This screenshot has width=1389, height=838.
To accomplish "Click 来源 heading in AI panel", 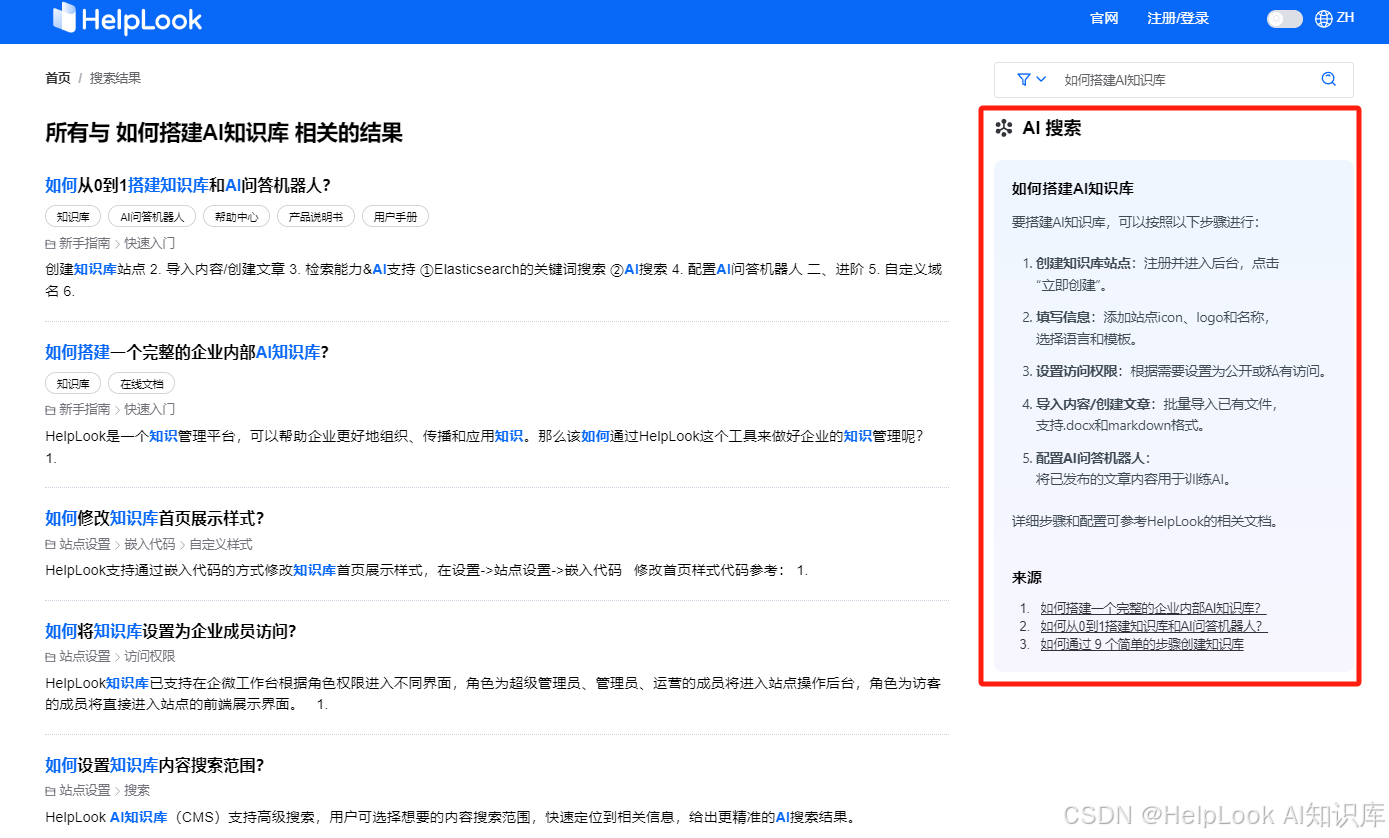I will click(x=1027, y=578).
